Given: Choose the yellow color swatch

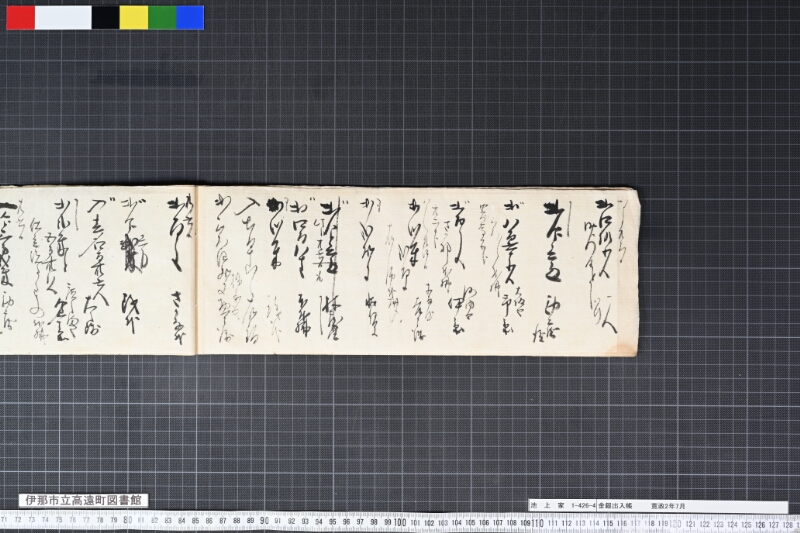Looking at the screenshot, I should tap(134, 17).
